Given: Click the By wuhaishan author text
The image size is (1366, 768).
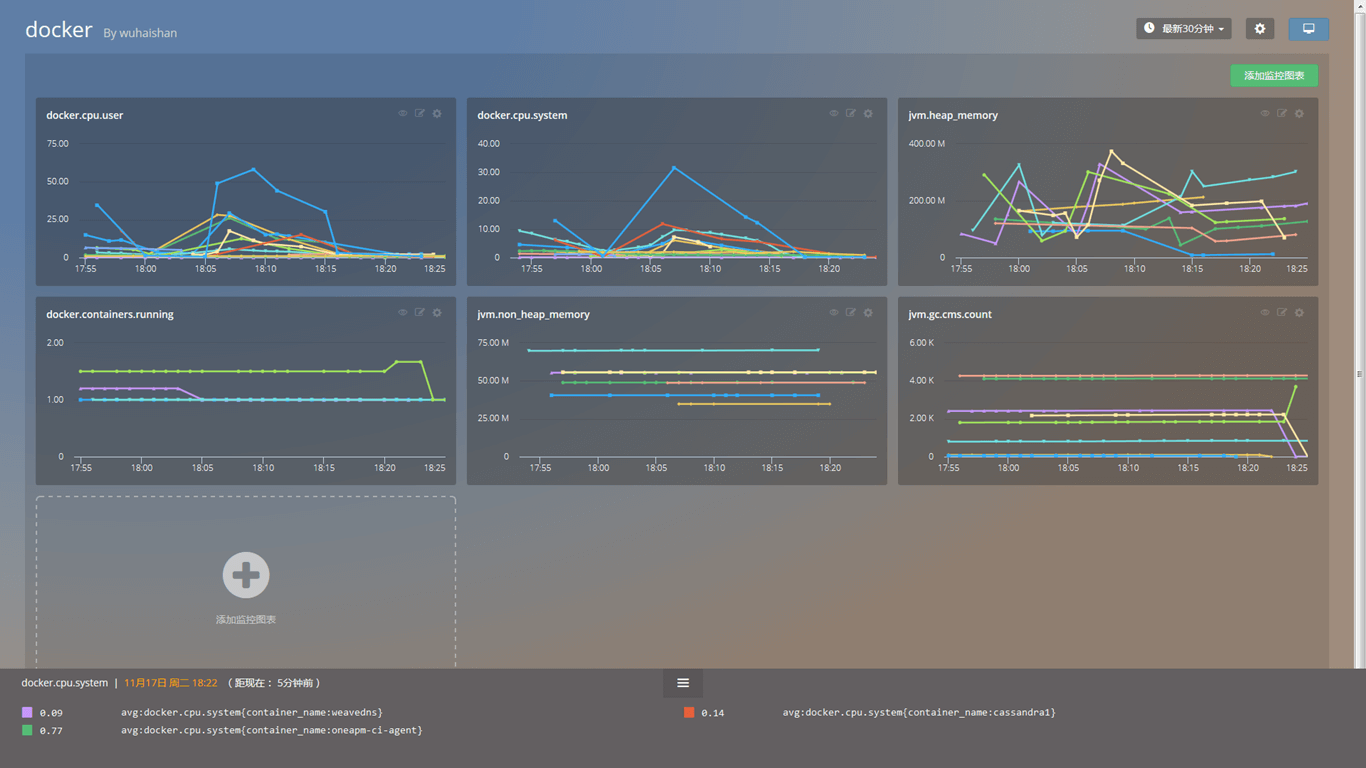Looking at the screenshot, I should (140, 33).
